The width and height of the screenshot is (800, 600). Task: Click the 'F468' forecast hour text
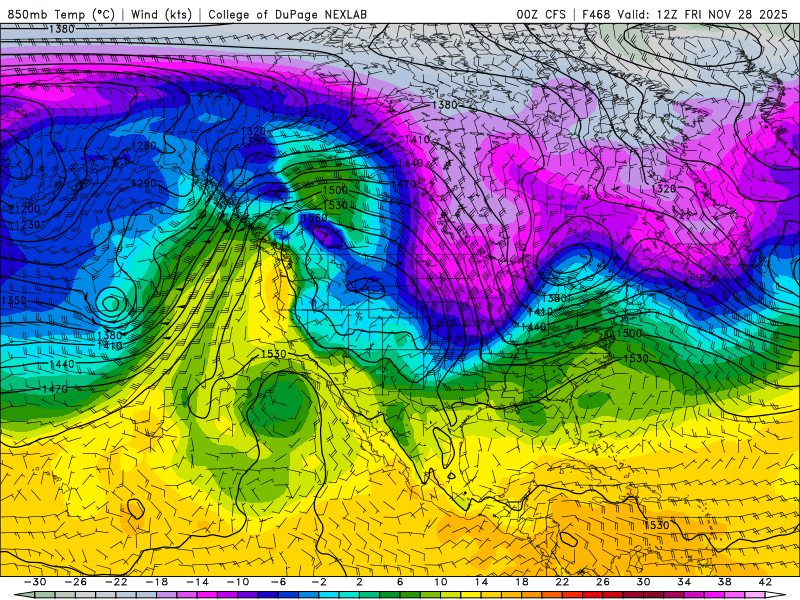pos(596,14)
